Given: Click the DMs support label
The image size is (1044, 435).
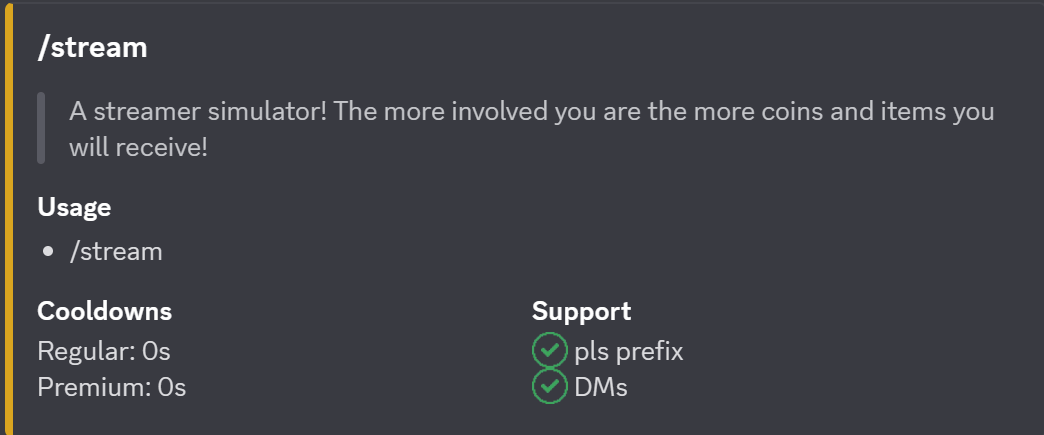Looking at the screenshot, I should [601, 387].
